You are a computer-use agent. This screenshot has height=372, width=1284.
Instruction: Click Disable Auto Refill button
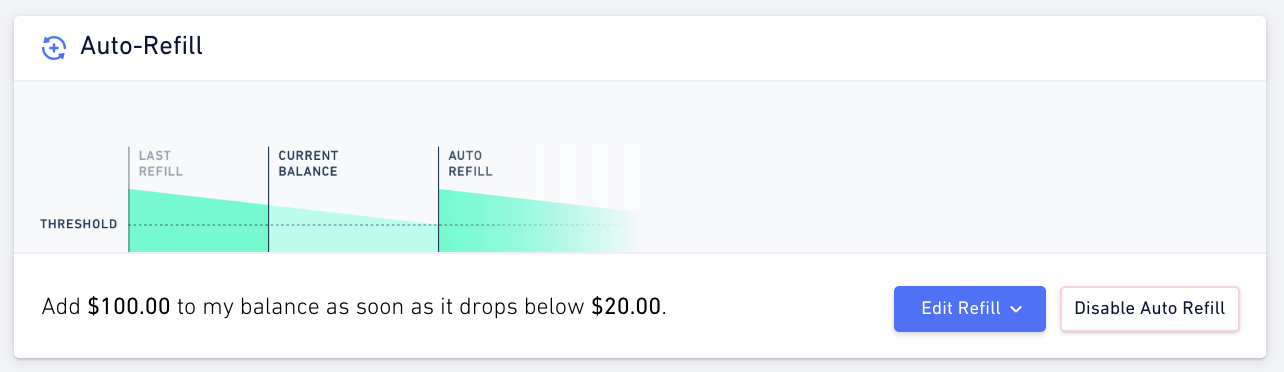pos(1149,308)
